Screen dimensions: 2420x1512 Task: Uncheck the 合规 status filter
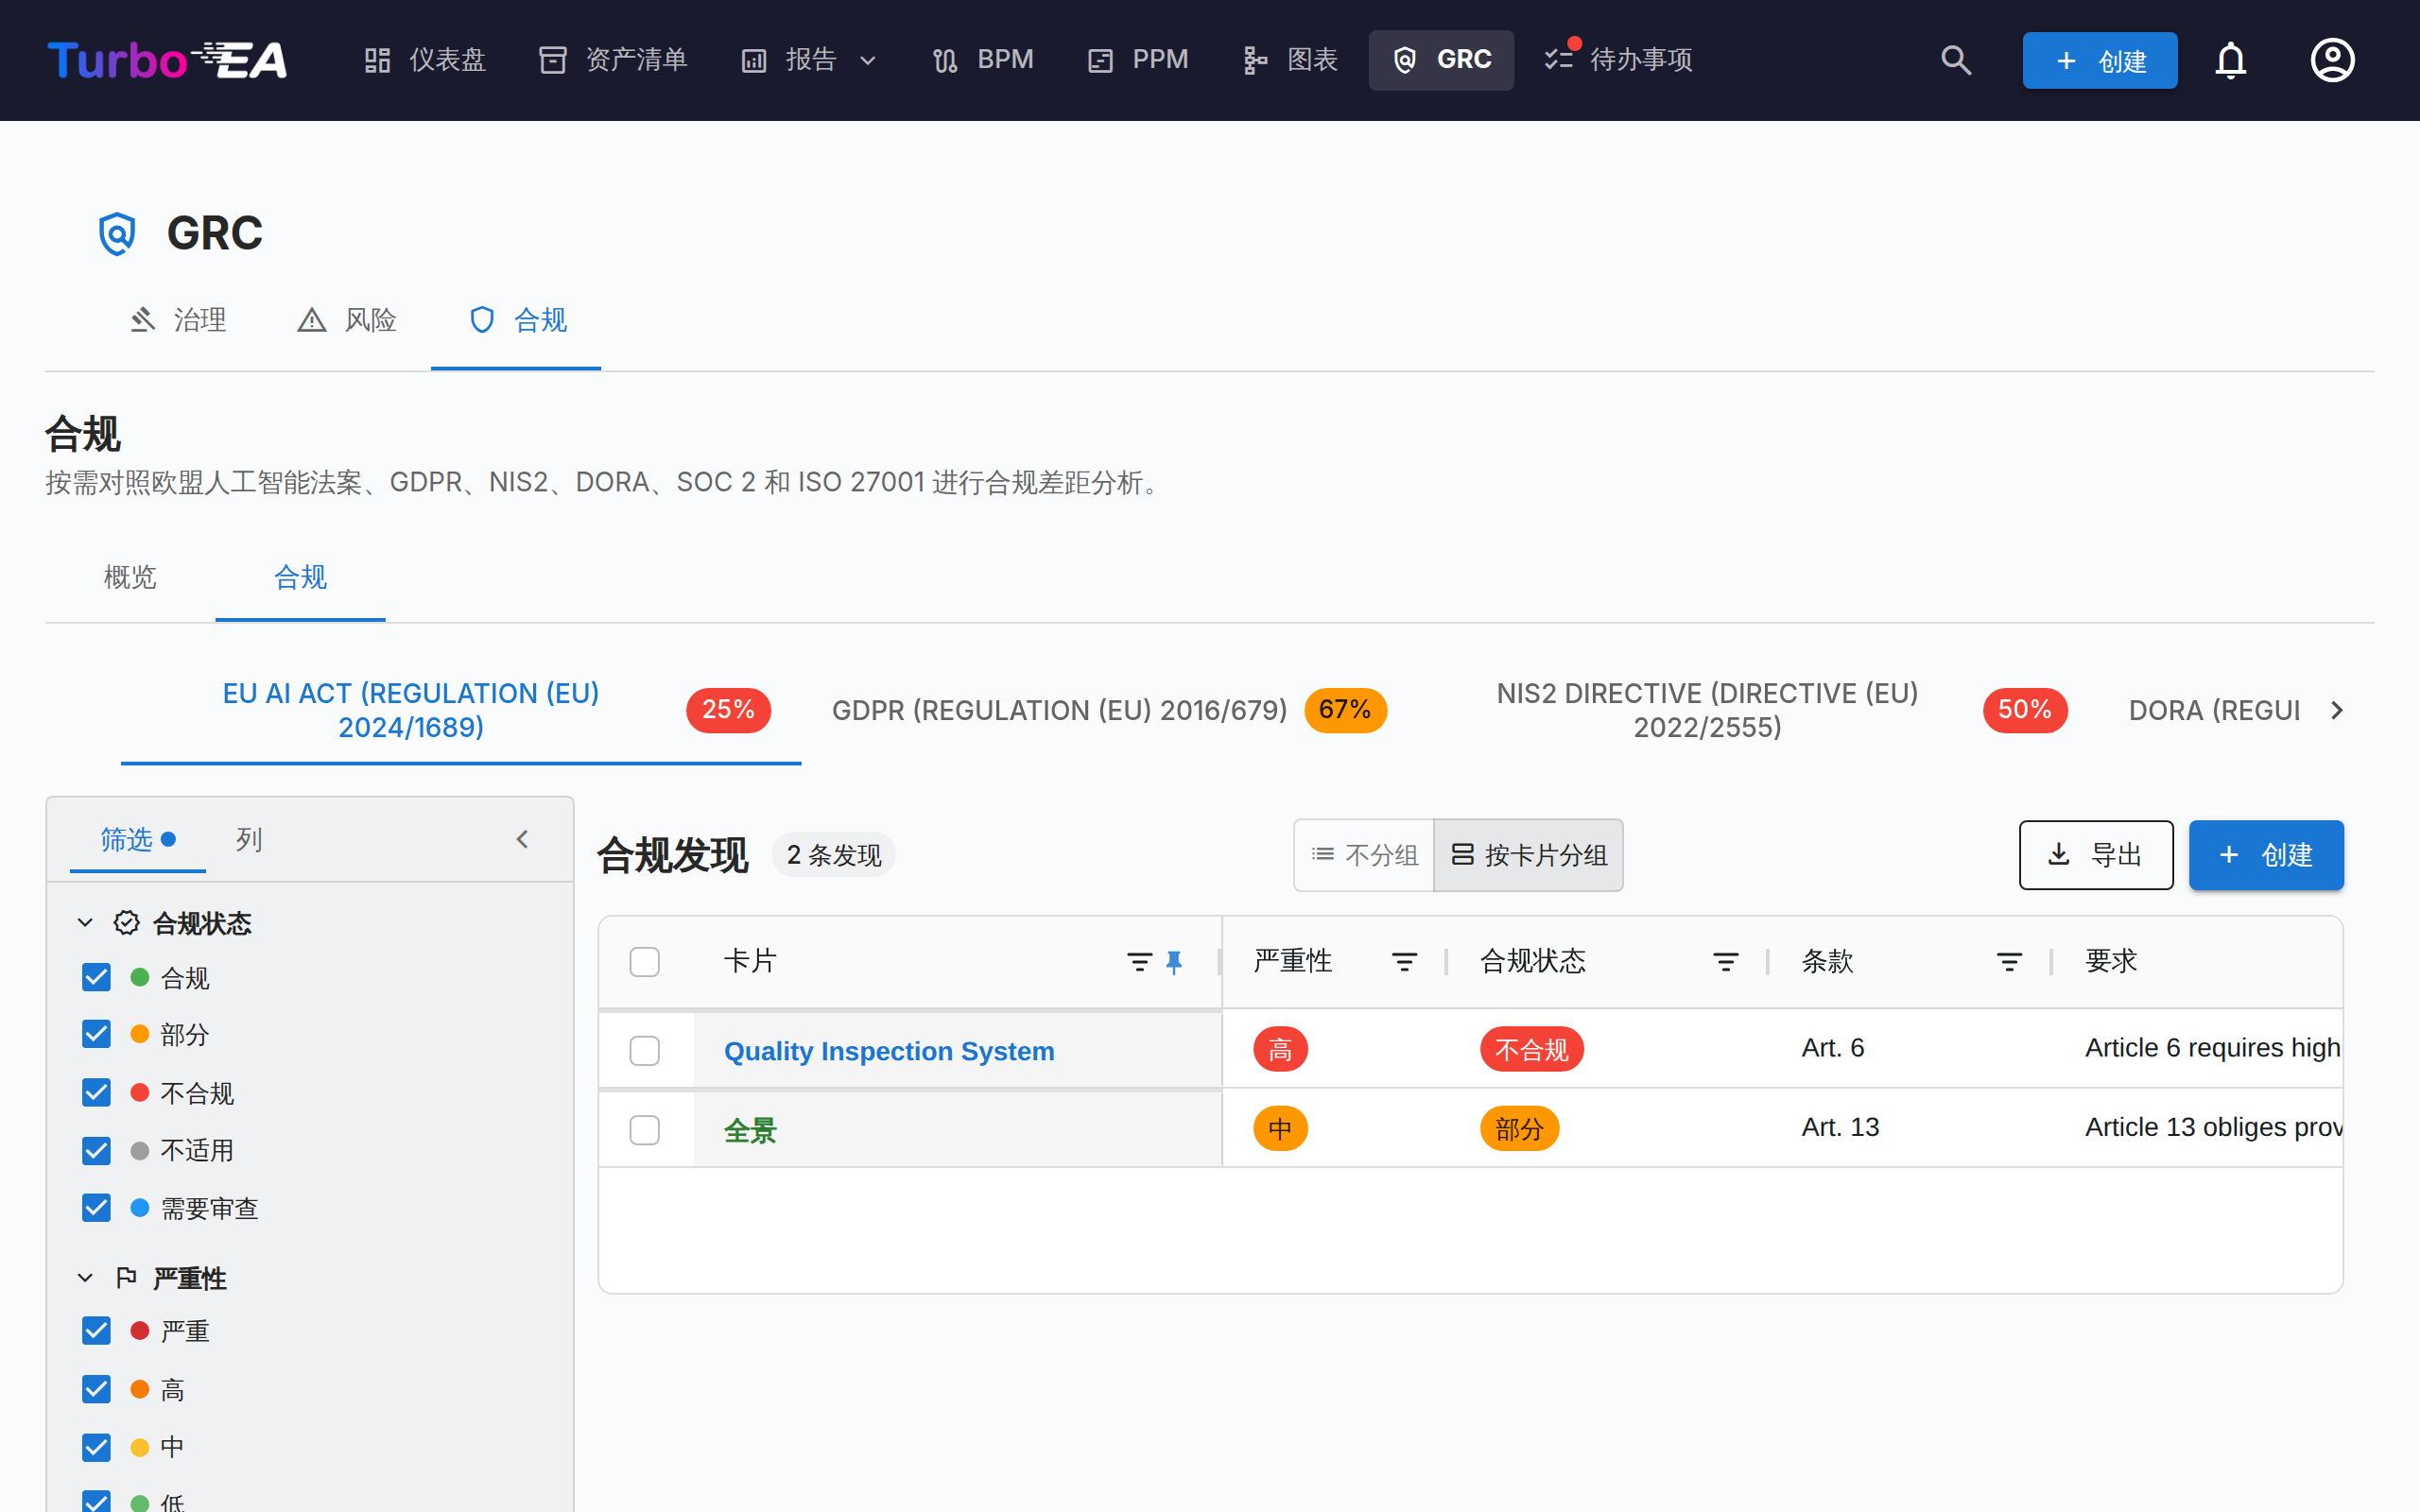click(x=96, y=977)
